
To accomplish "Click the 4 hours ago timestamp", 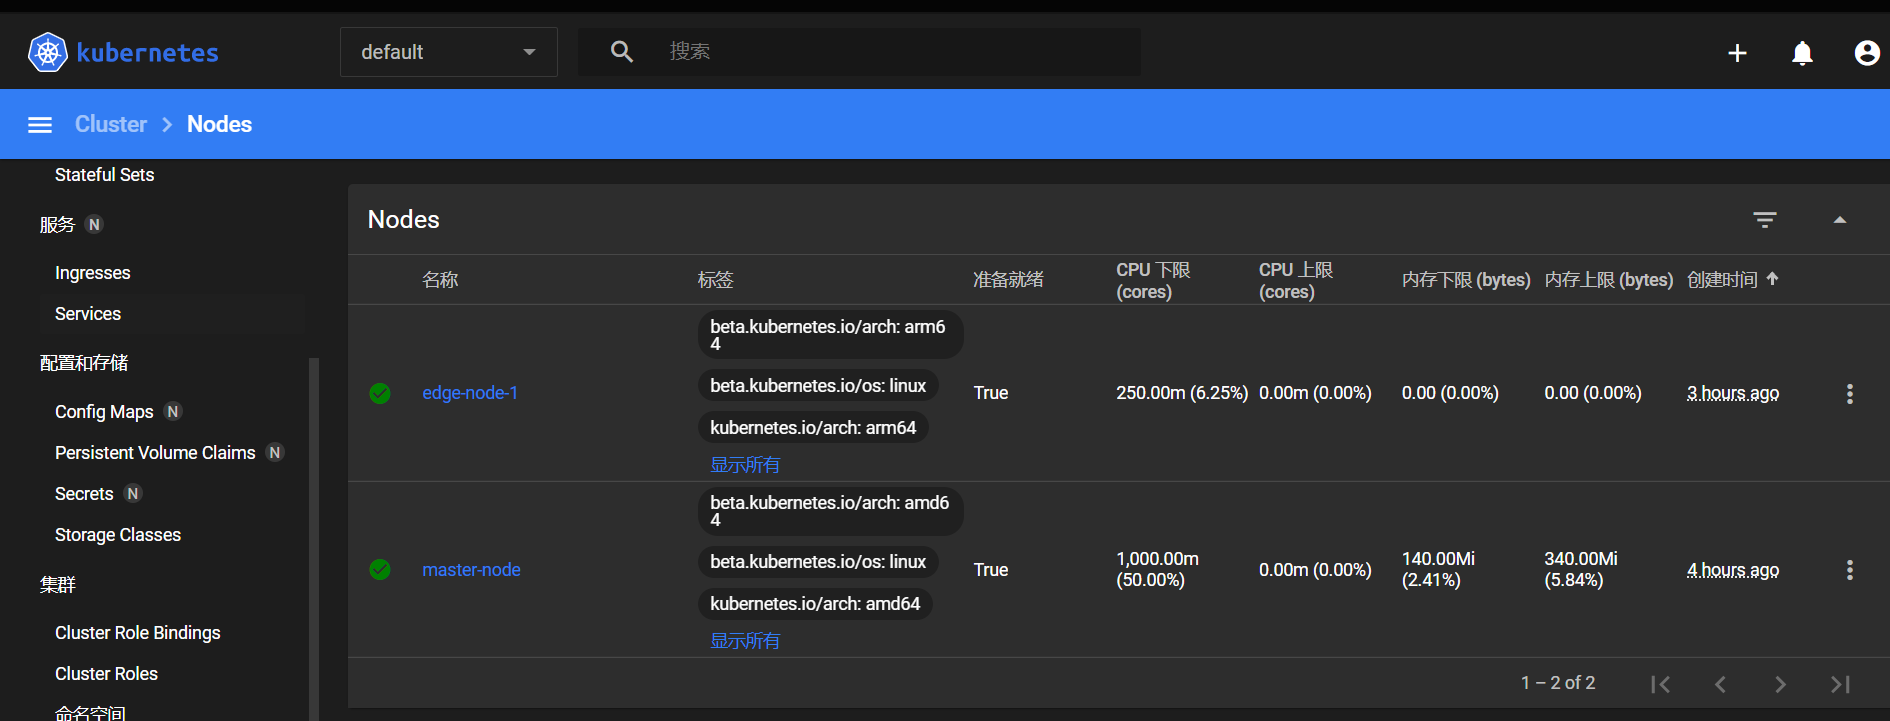I will click(x=1733, y=570).
